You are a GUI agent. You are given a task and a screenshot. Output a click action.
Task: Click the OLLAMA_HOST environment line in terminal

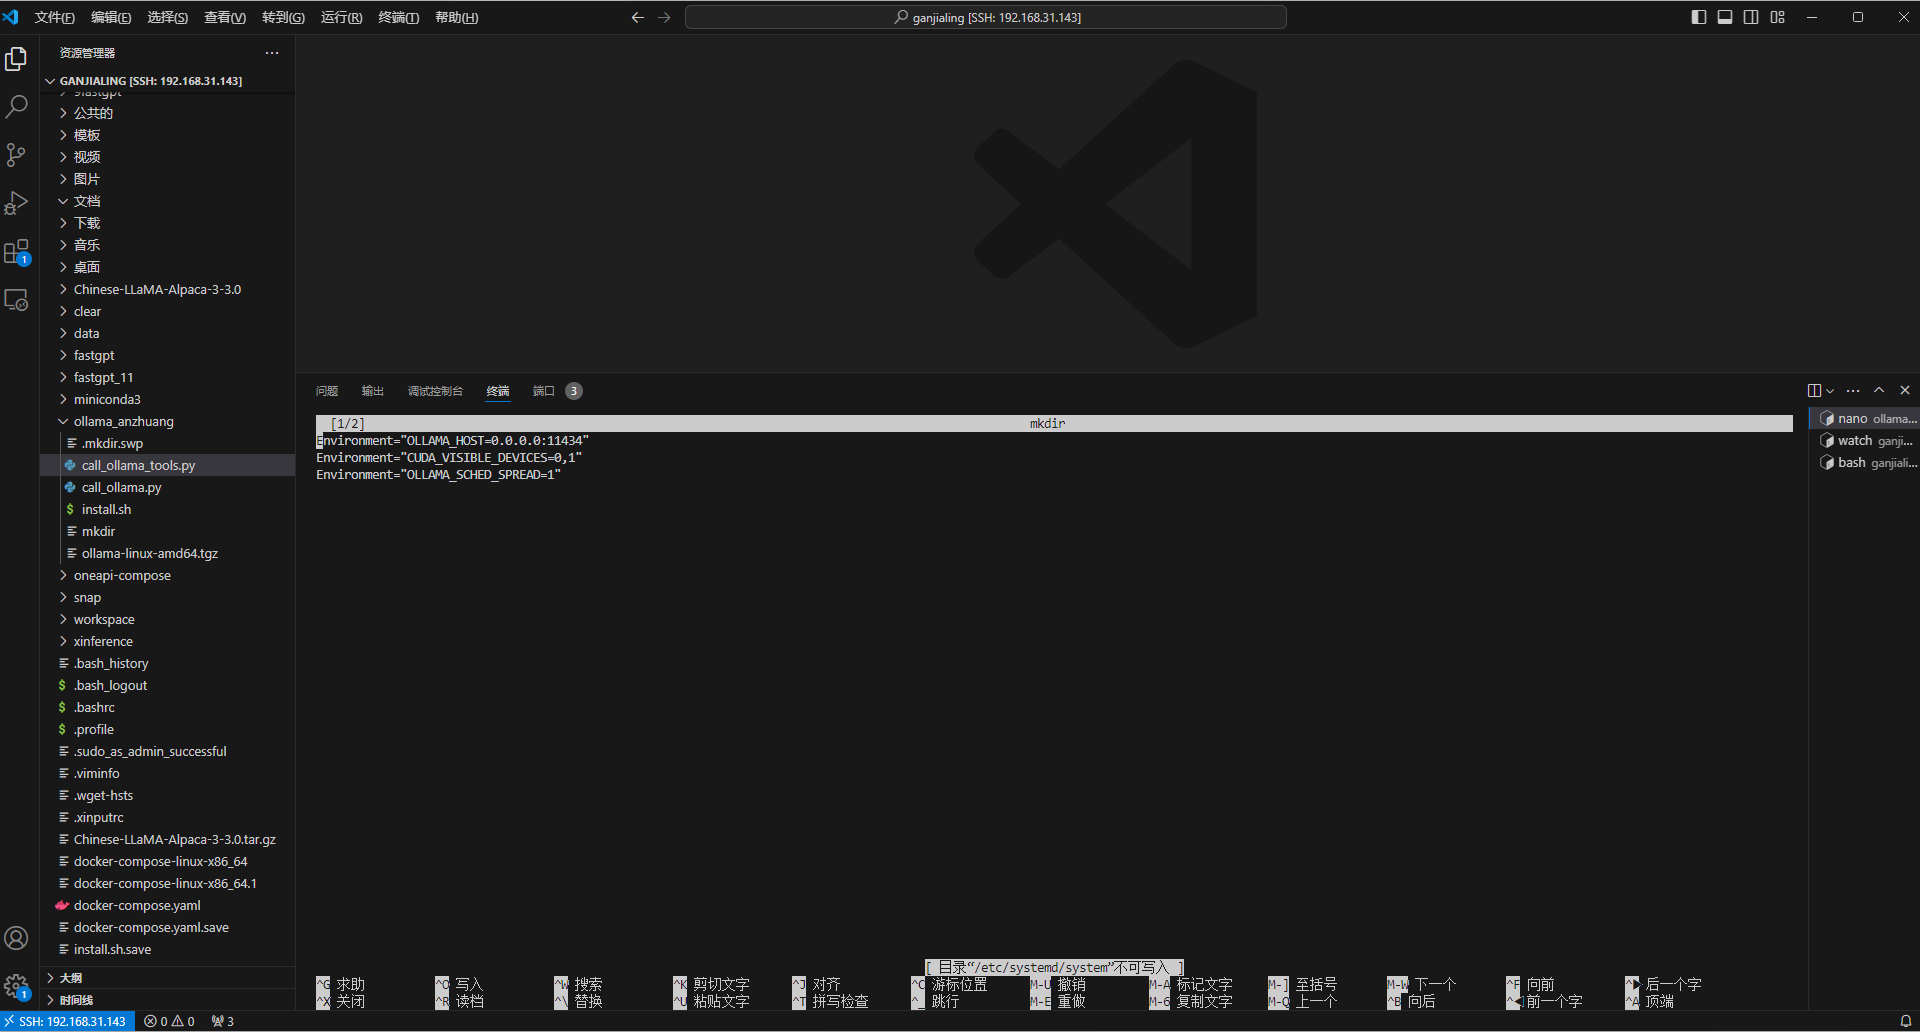(453, 441)
